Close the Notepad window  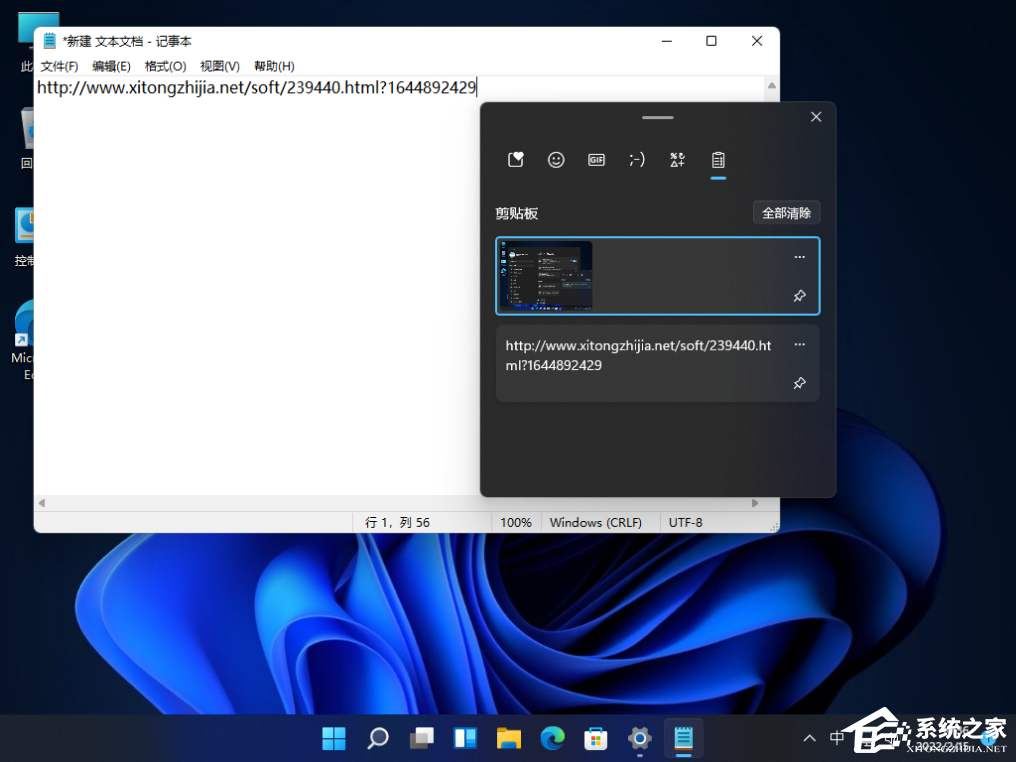[x=757, y=41]
